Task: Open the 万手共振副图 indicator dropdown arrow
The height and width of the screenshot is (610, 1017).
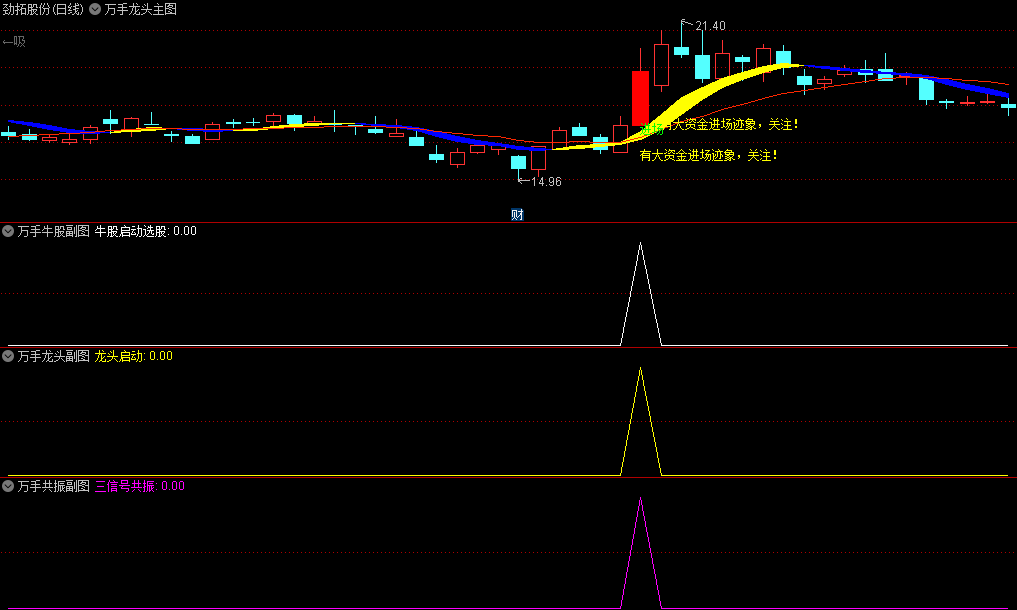Action: [x=8, y=485]
